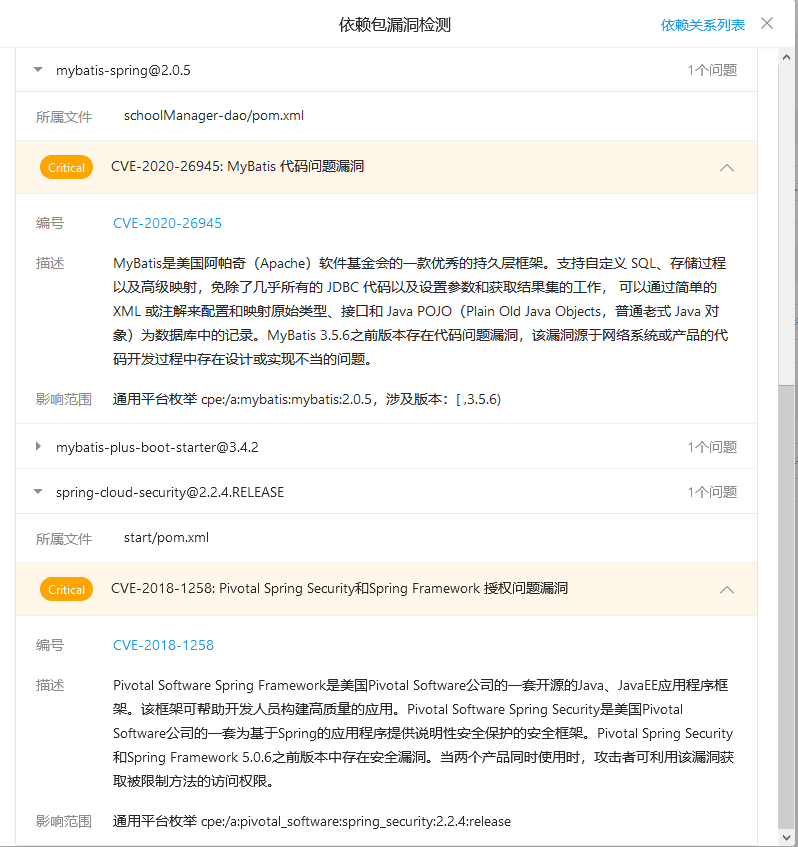This screenshot has width=798, height=847.
Task: Click the Pivotal Software Spring Framework description paragraph
Action: point(423,733)
